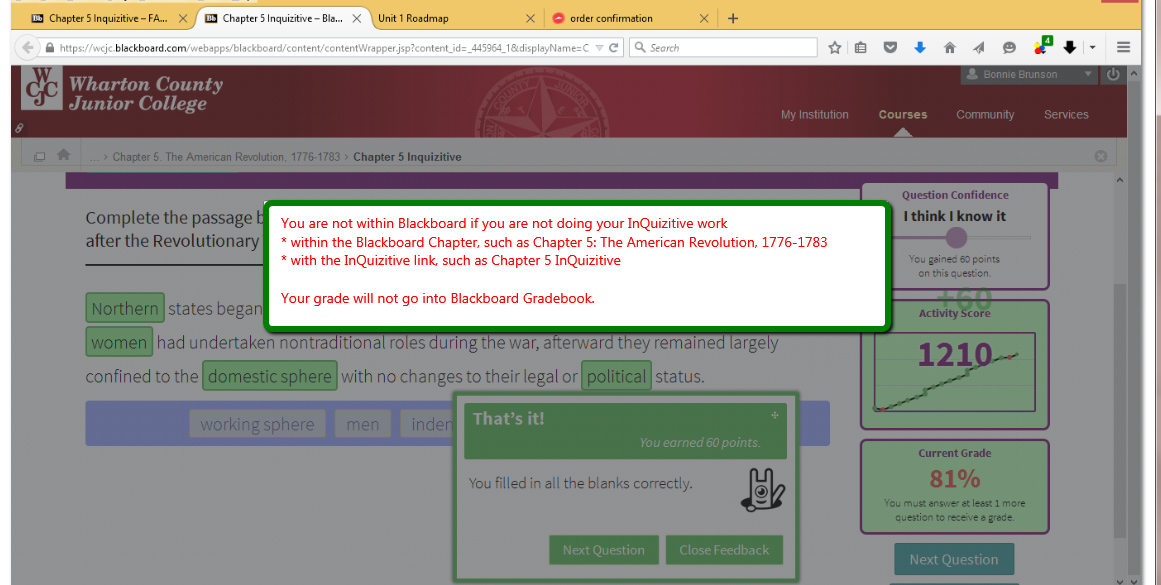1161x585 pixels.
Task: Close the order confirmation tab
Action: [x=703, y=19]
